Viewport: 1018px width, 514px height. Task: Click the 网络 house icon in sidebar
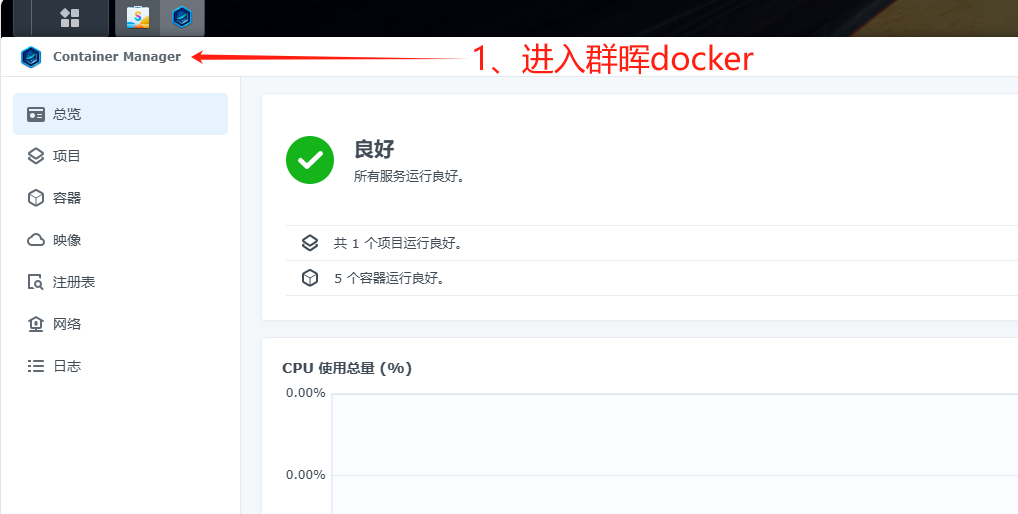click(35, 324)
